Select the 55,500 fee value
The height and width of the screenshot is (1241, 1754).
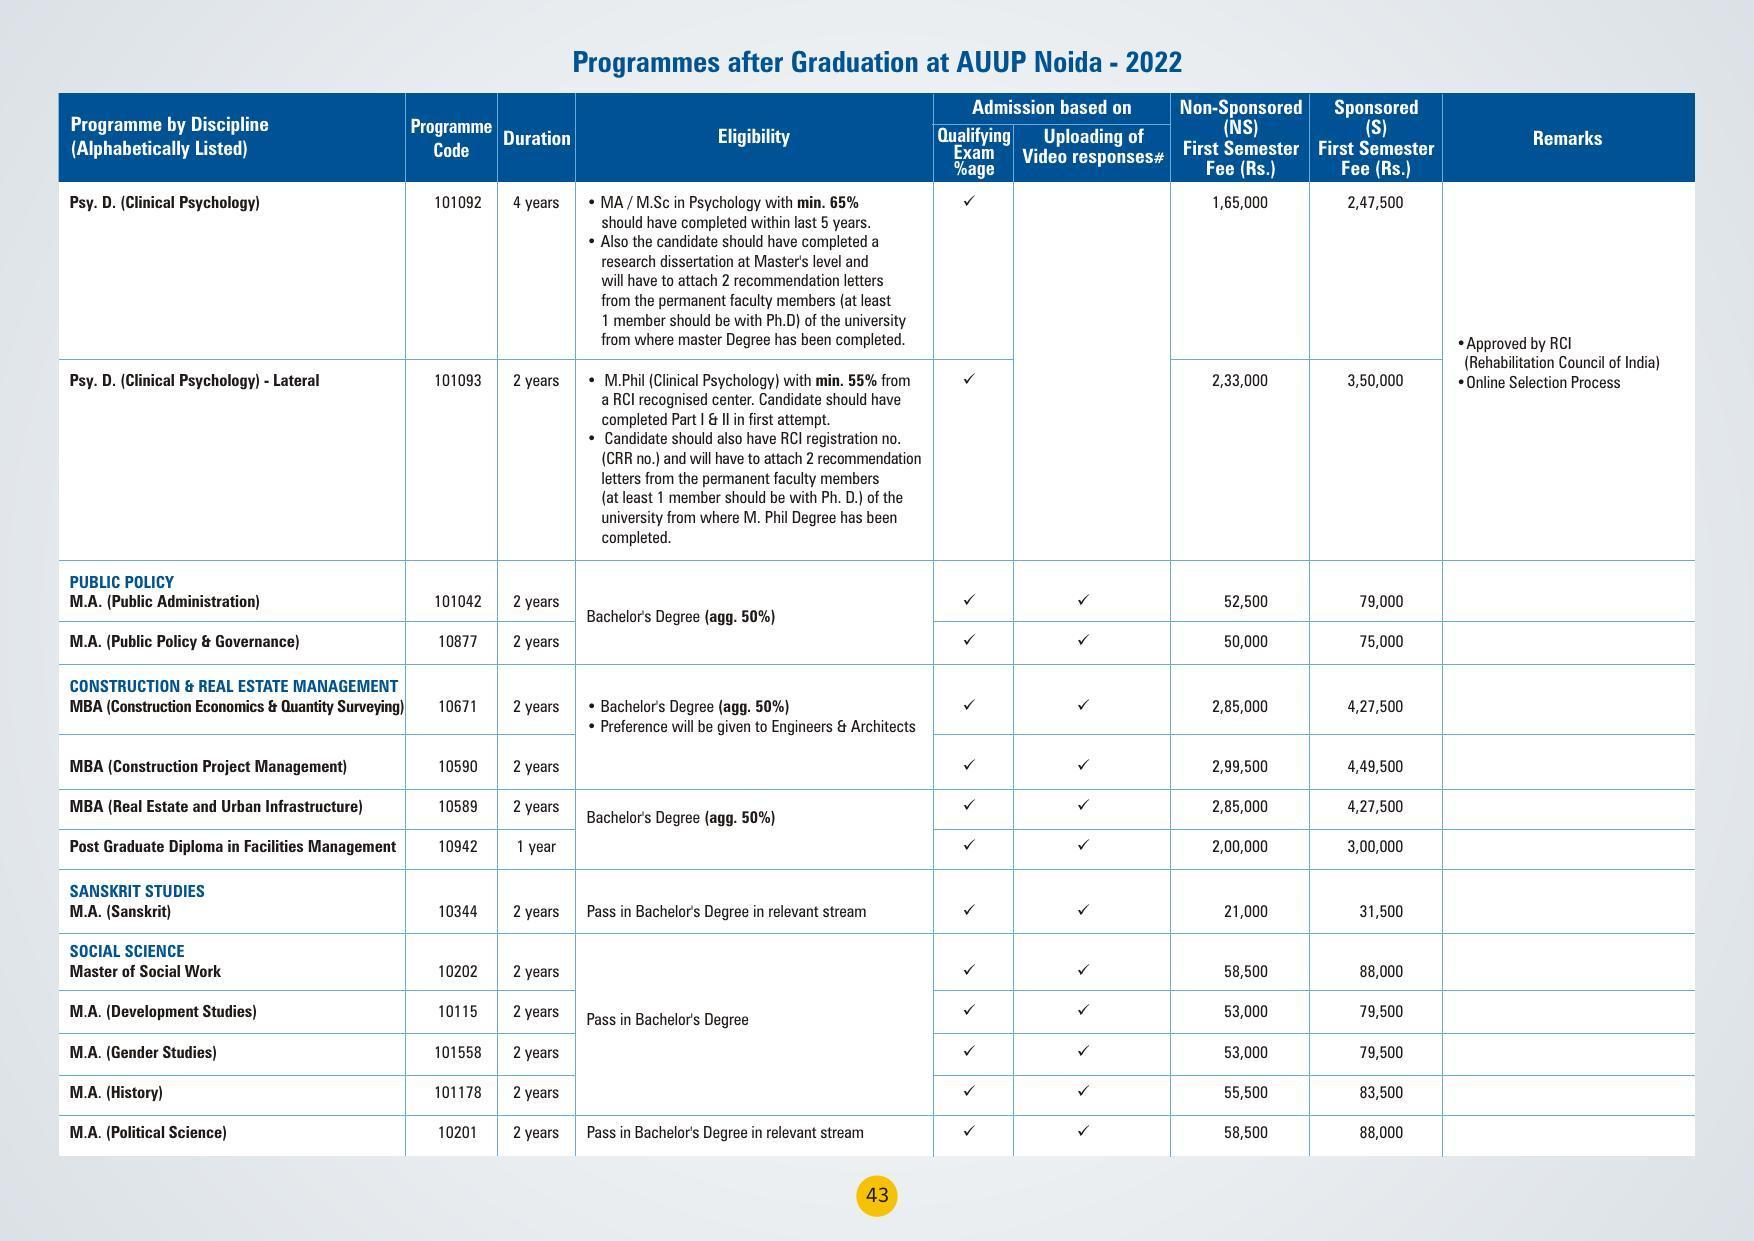[1246, 1092]
